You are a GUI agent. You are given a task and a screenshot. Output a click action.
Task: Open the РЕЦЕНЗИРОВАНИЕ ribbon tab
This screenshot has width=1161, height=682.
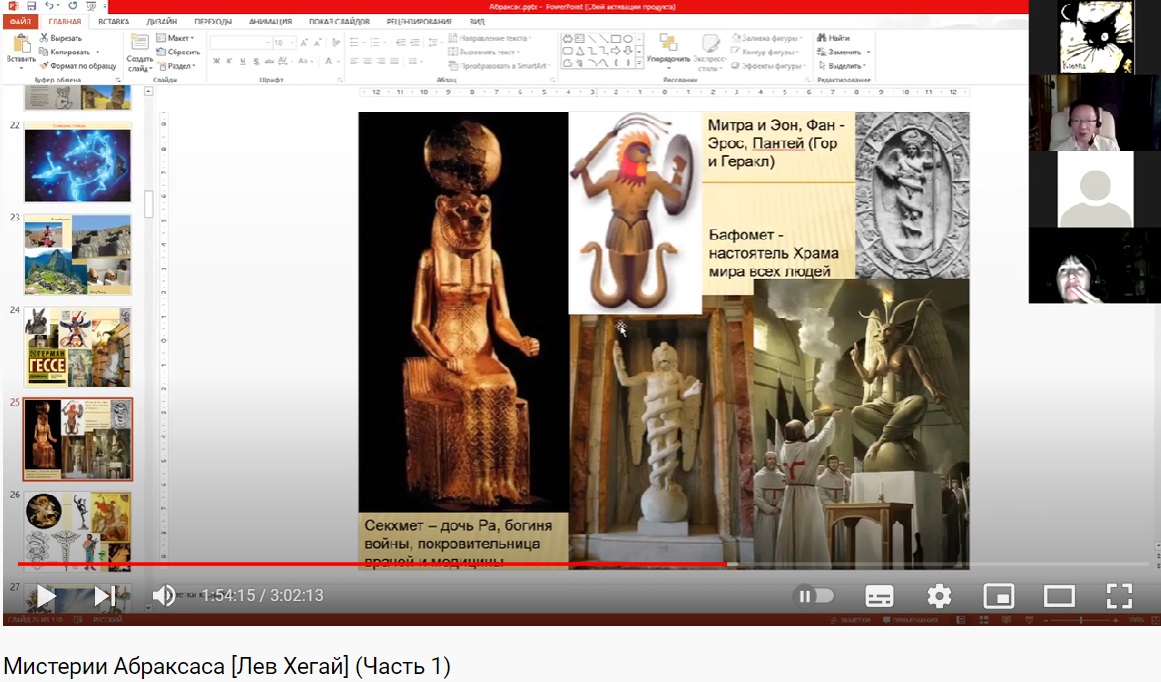419,21
